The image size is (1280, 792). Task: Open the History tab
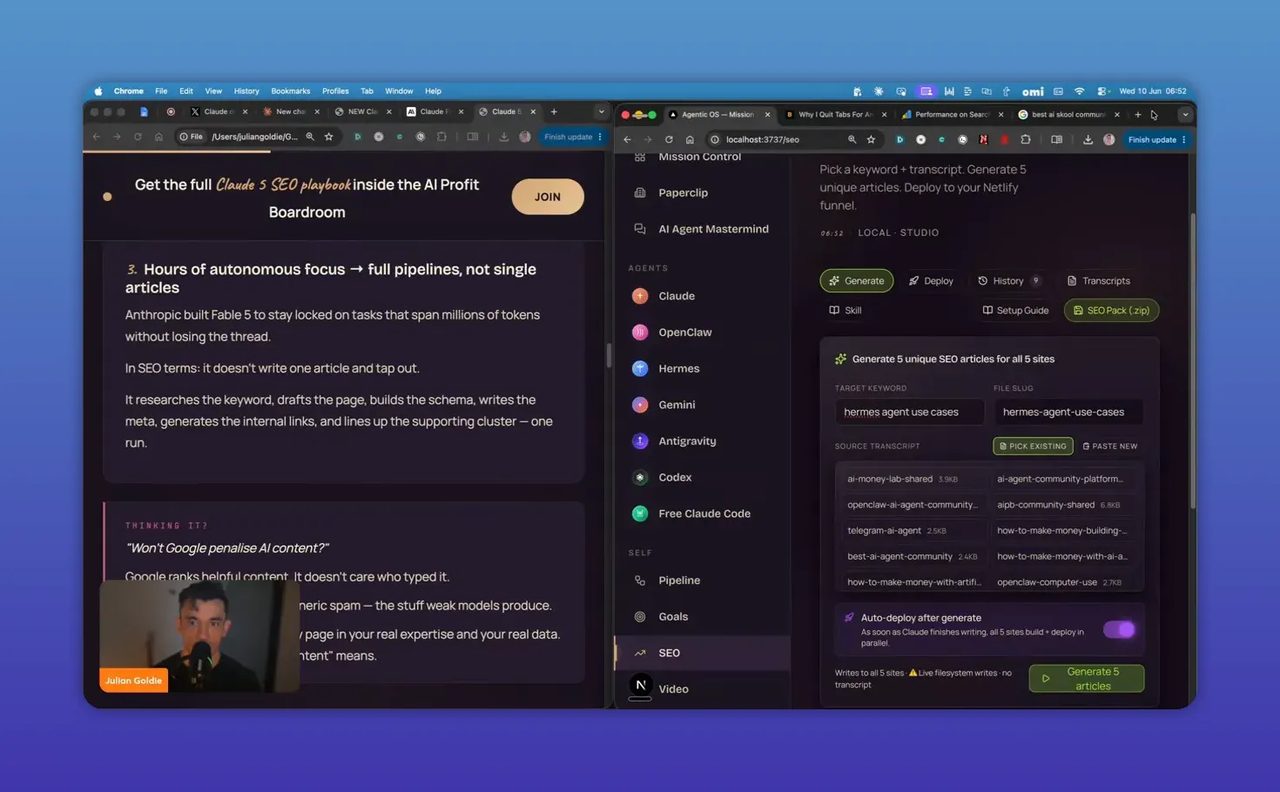click(x=1009, y=281)
